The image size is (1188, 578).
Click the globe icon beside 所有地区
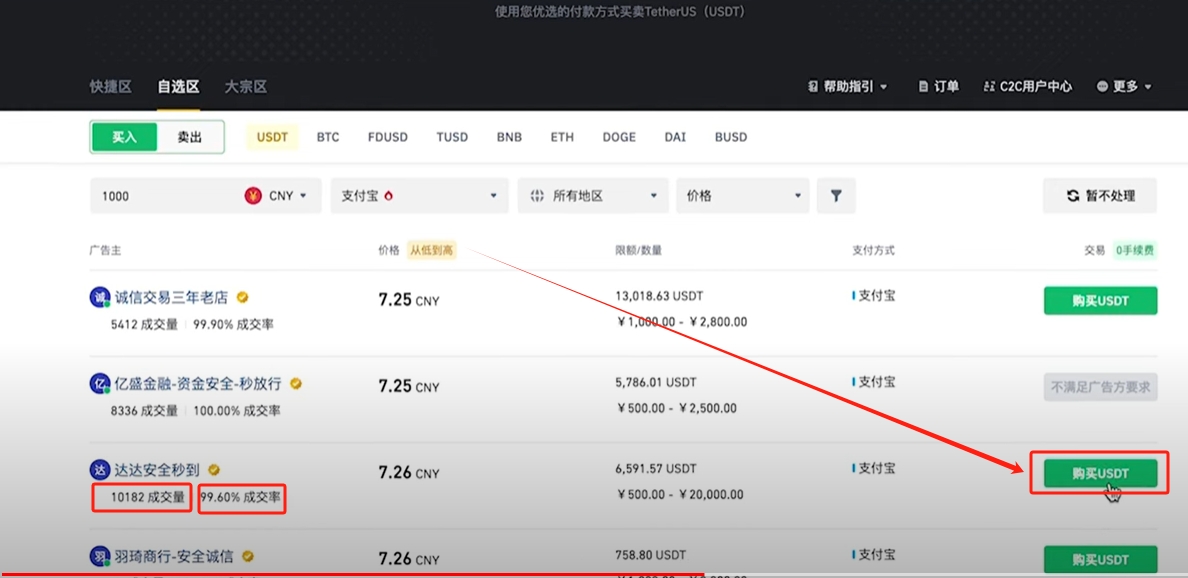point(537,195)
